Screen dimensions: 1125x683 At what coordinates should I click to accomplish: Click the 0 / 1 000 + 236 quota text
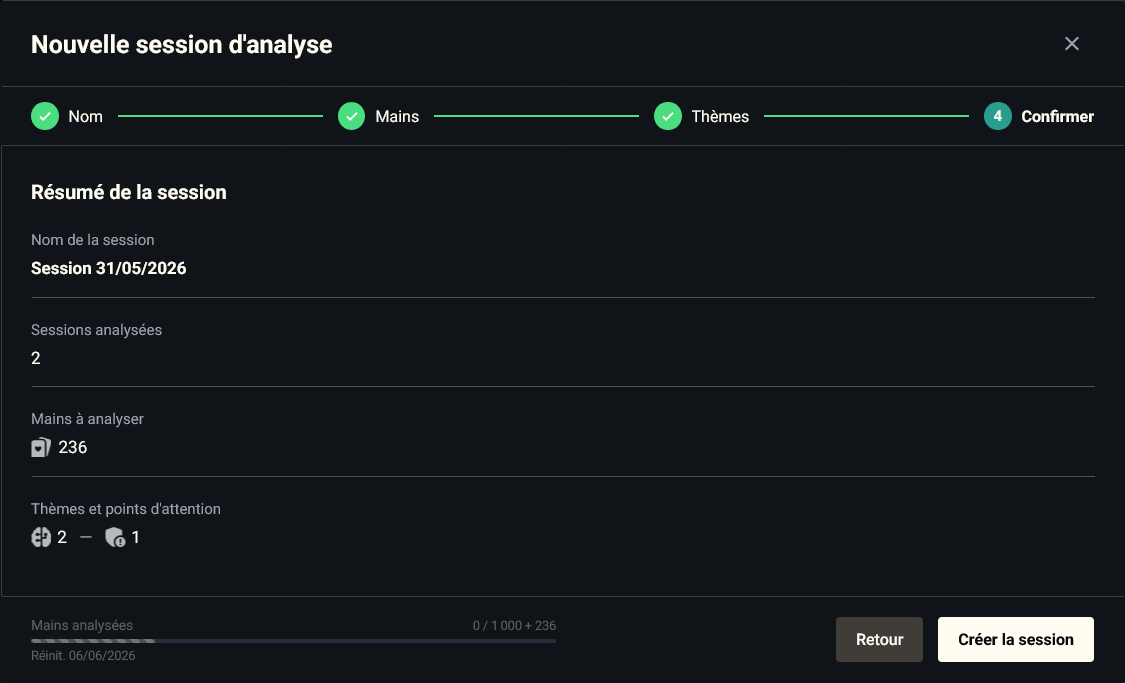(514, 626)
